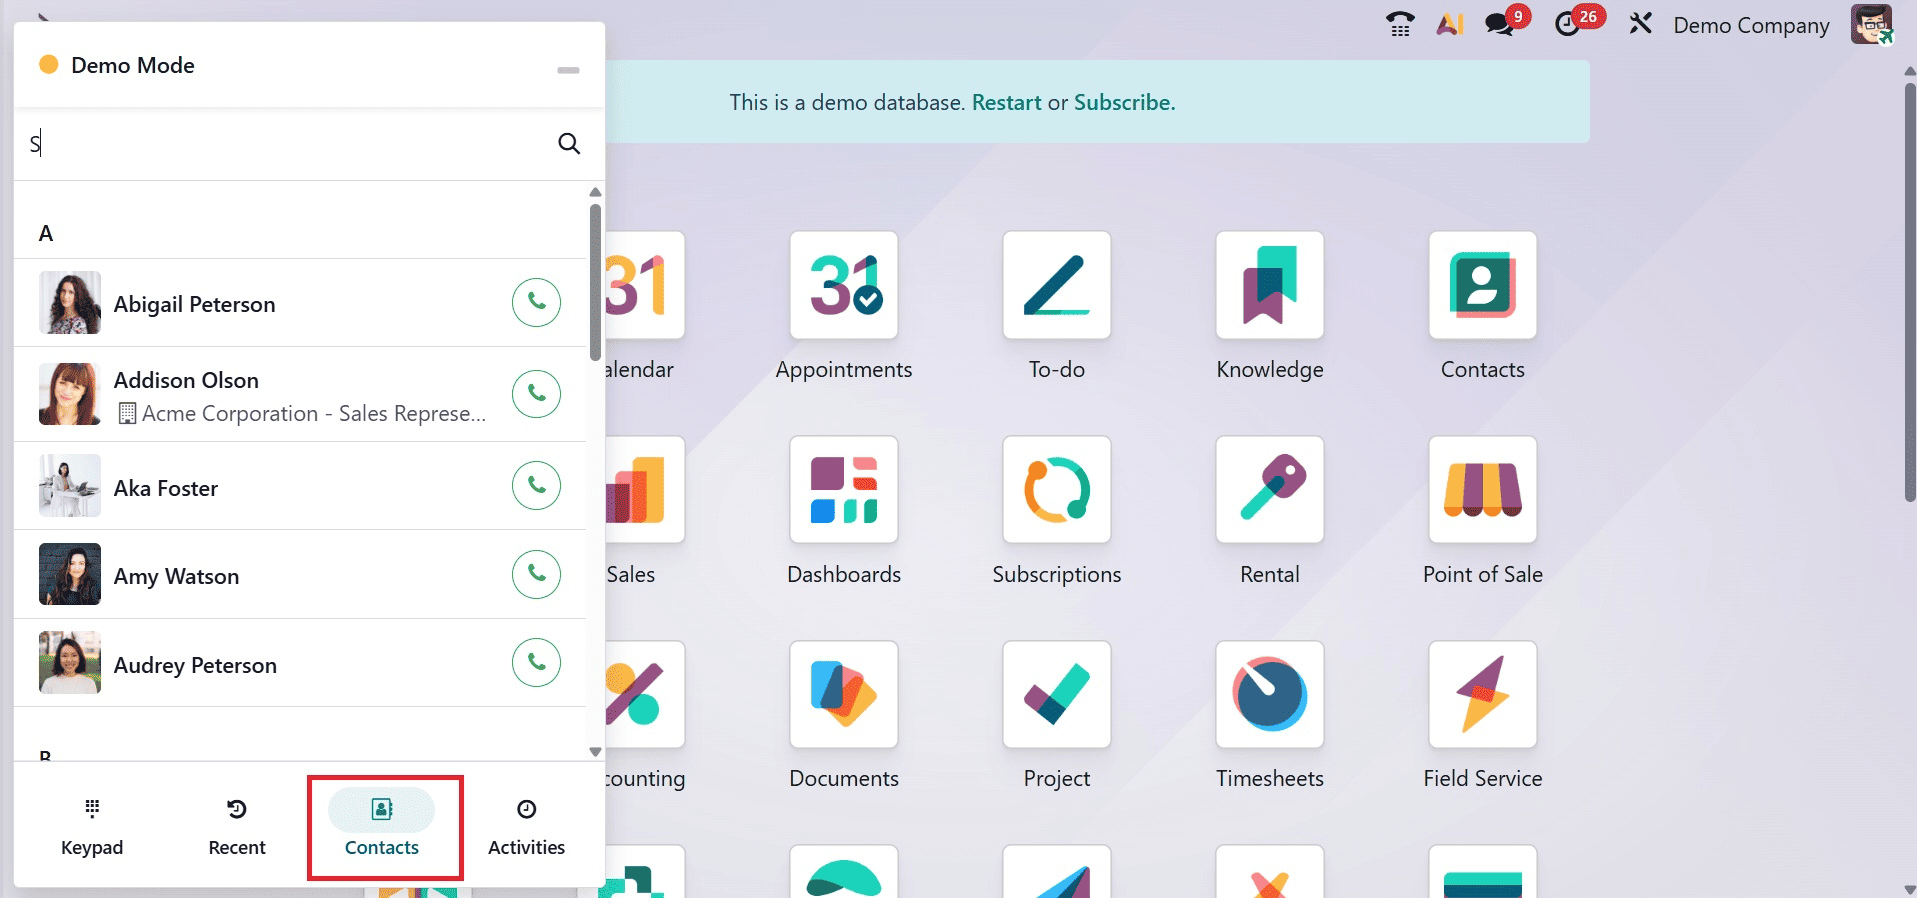Switch to the Activities tab
The height and width of the screenshot is (898, 1917).
point(526,827)
